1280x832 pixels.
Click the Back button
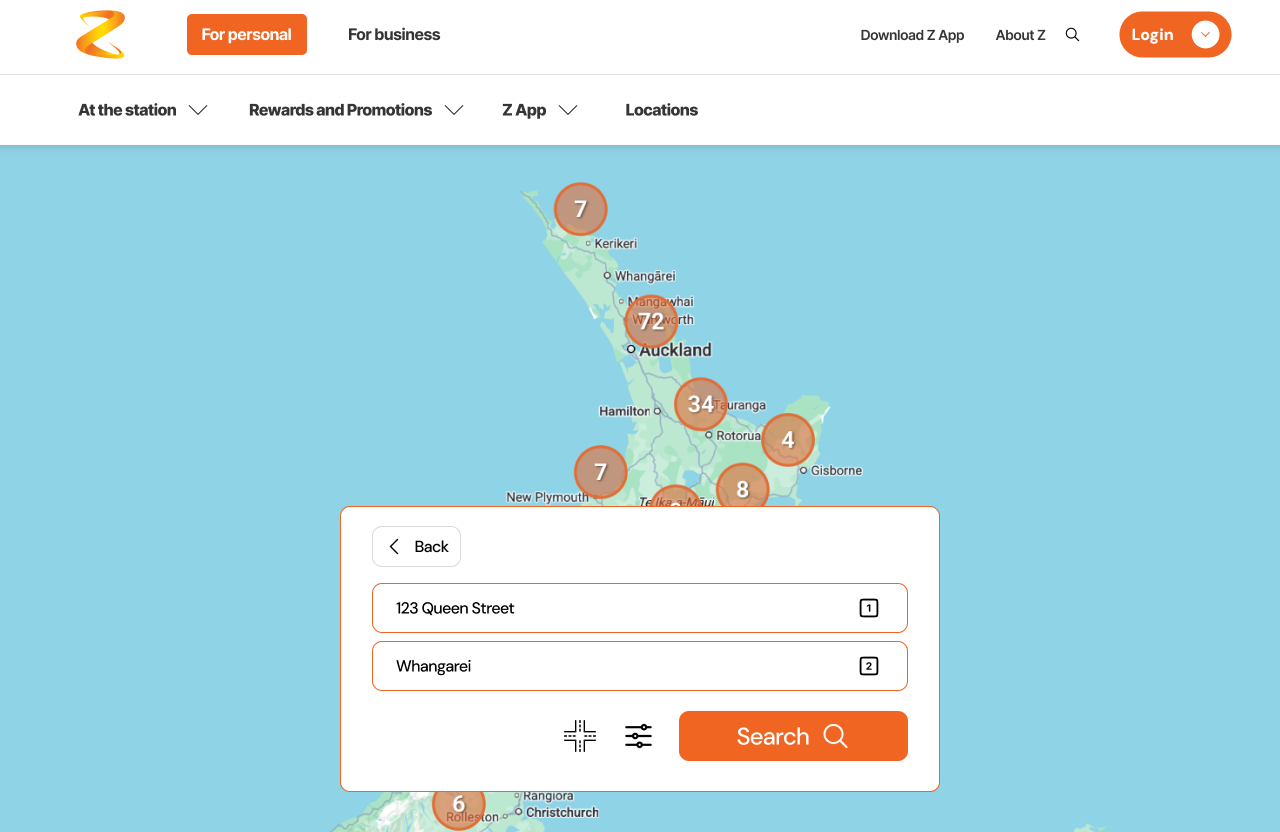point(416,547)
